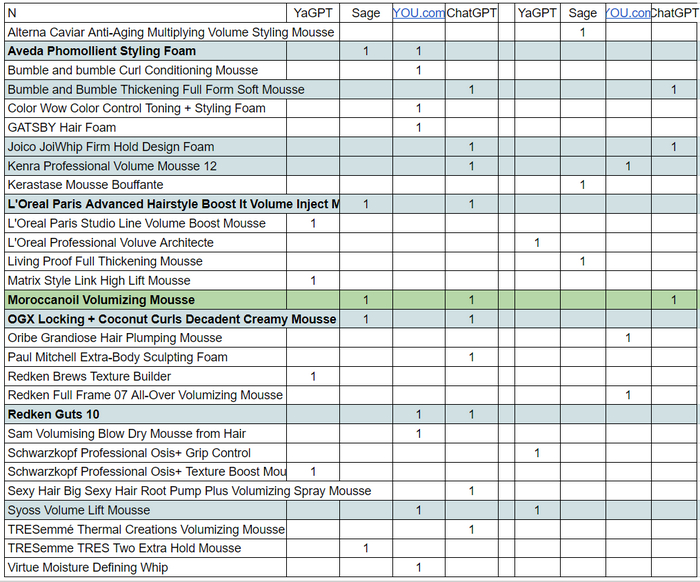Click the 1 in the Paul Mitchell row
The height and width of the screenshot is (582, 700).
(471, 357)
